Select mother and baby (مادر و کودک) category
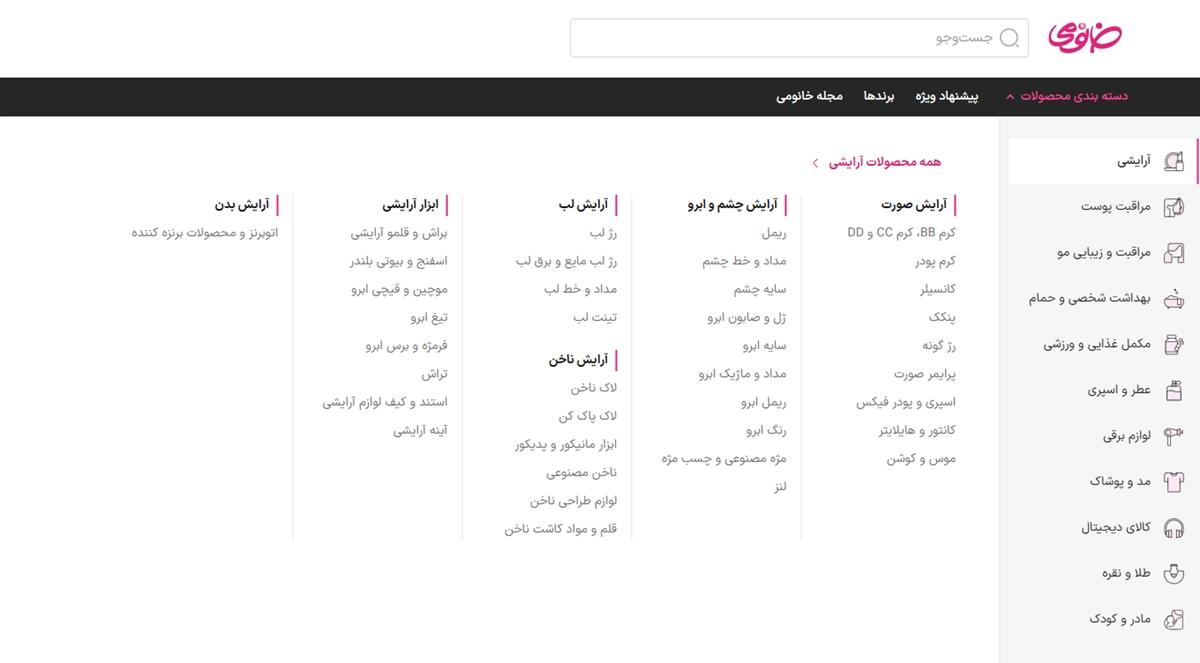1200x663 pixels. coord(1120,620)
